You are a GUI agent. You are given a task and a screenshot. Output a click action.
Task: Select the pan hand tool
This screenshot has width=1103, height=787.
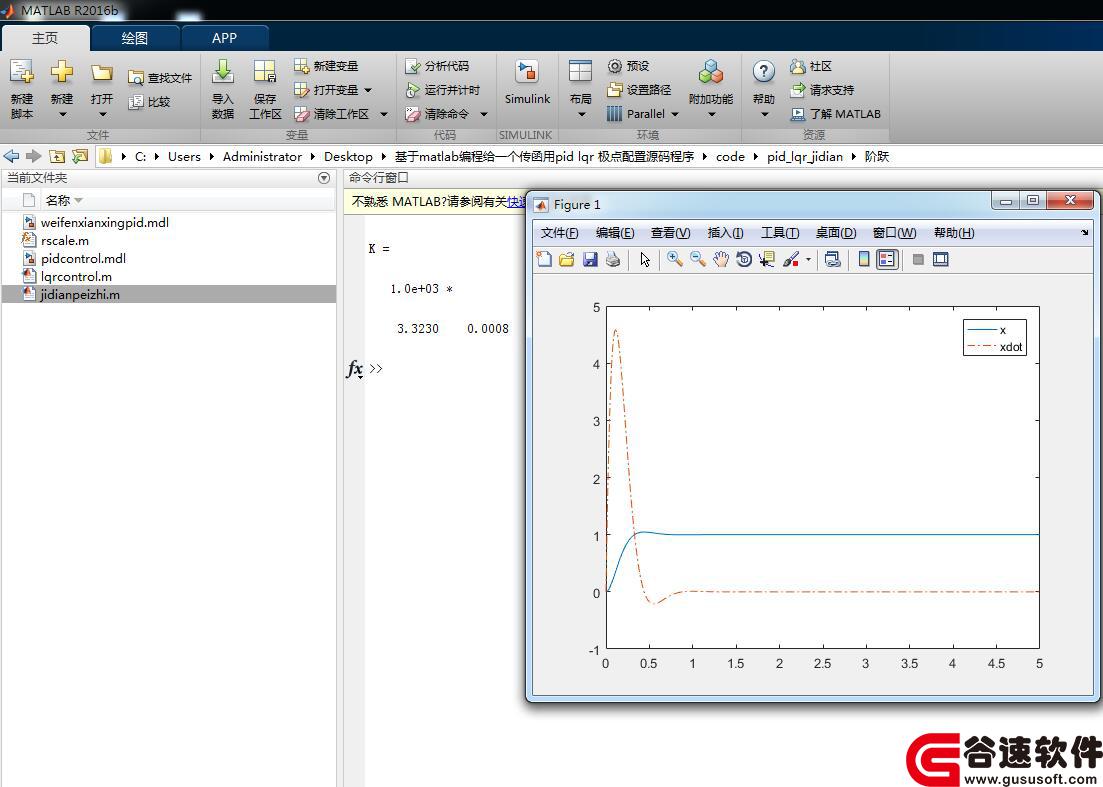pyautogui.click(x=721, y=260)
